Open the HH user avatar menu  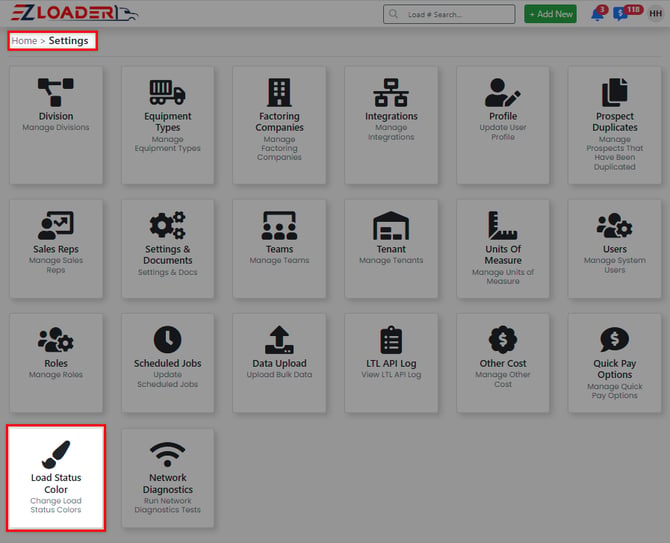[655, 14]
